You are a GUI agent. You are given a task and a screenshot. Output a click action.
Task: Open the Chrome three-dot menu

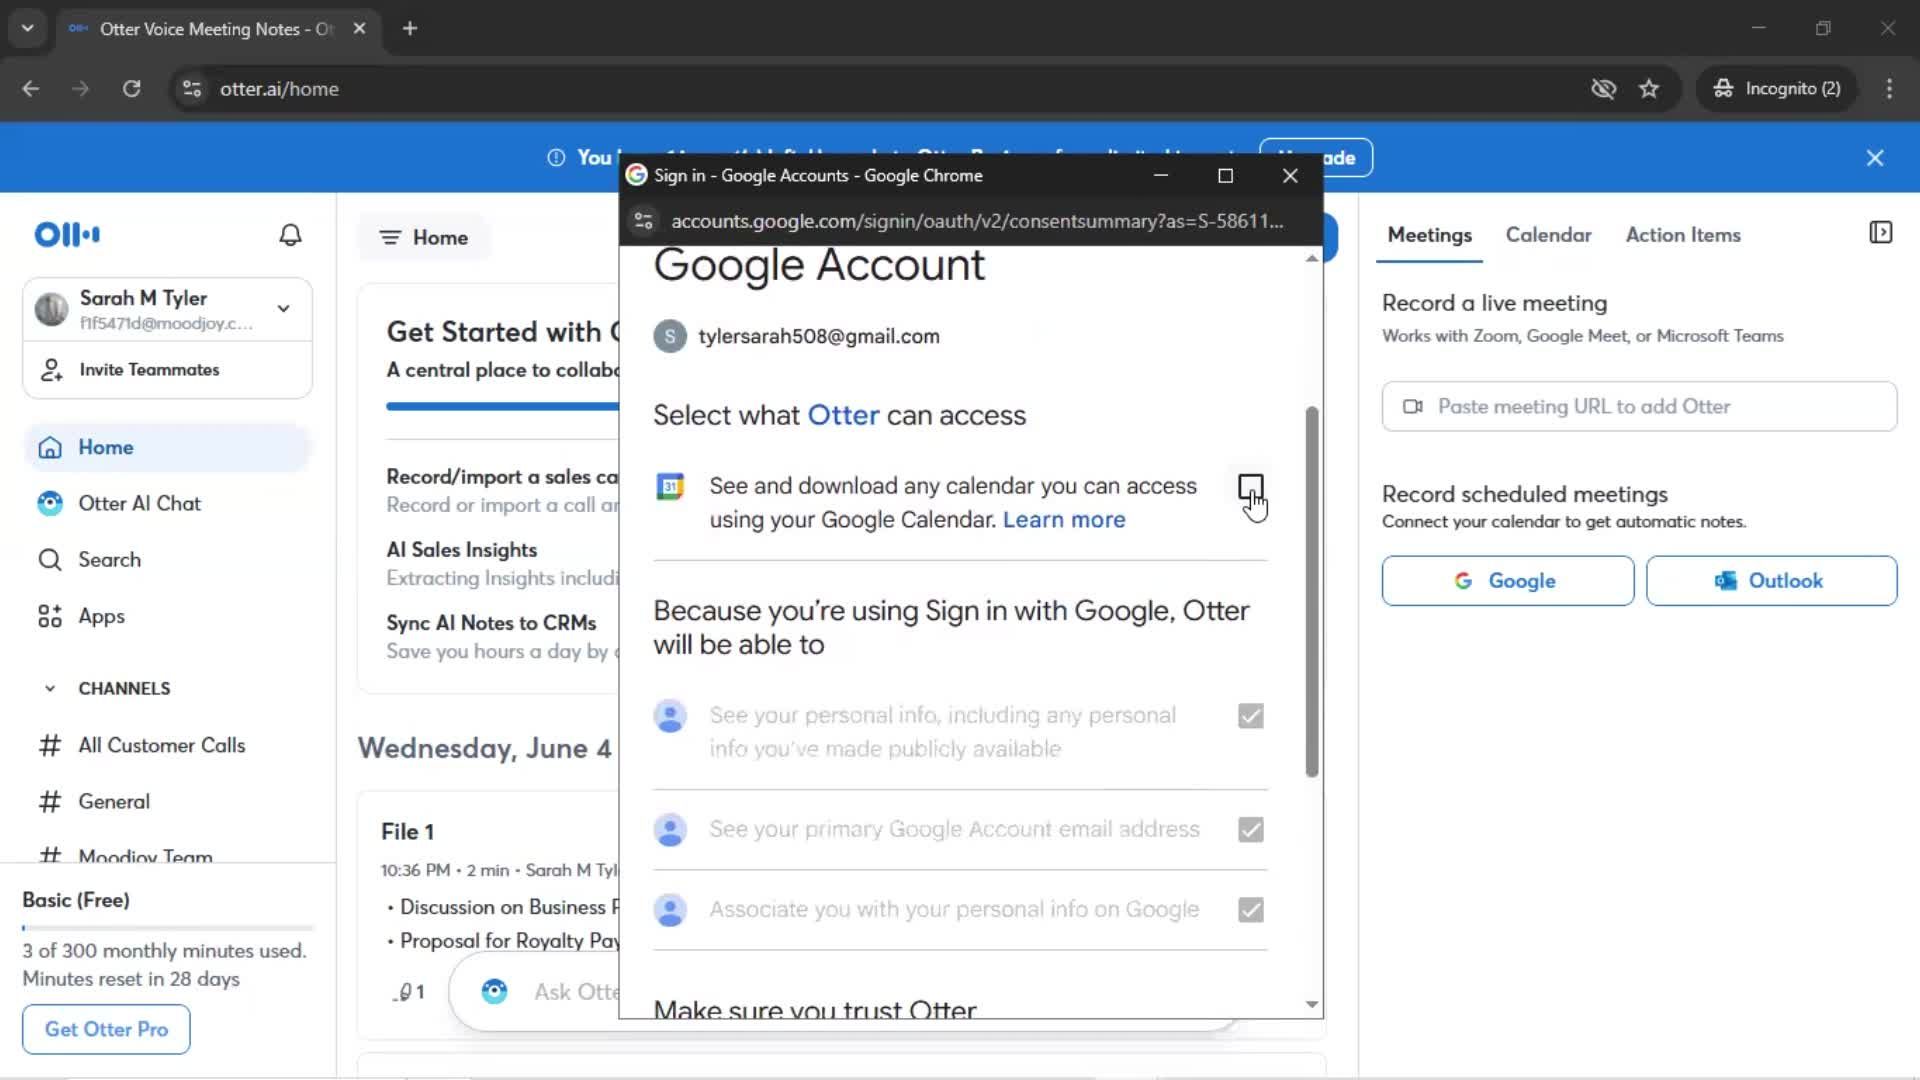pyautogui.click(x=1889, y=89)
